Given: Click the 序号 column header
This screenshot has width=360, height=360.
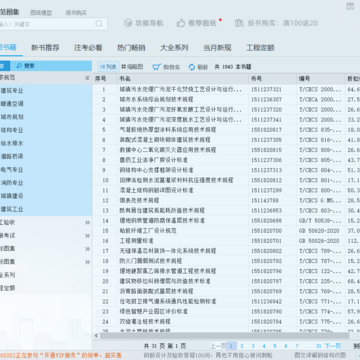Looking at the screenshot, I should point(104,79).
